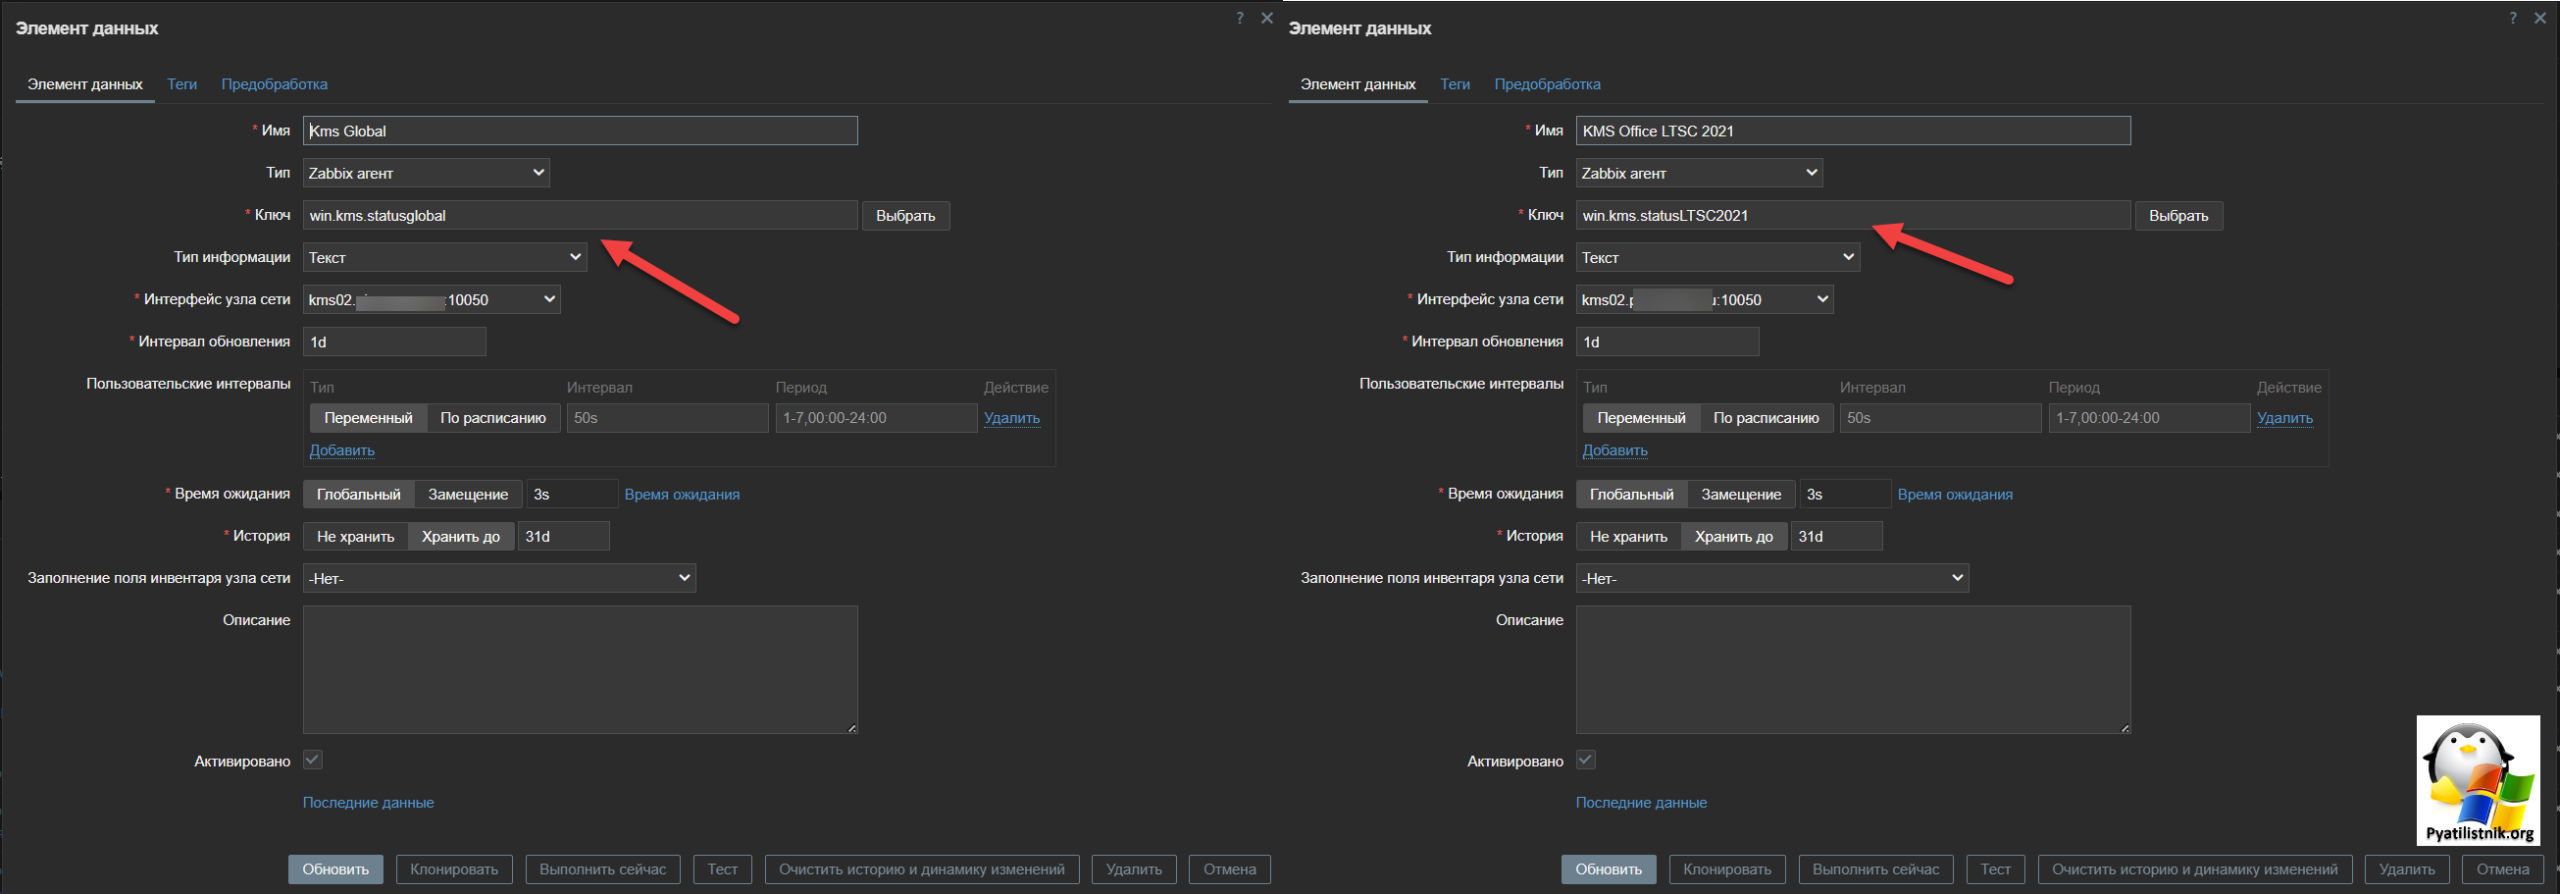Open inventory field dropdown in KMS Office LTSC dialog

[1772, 578]
